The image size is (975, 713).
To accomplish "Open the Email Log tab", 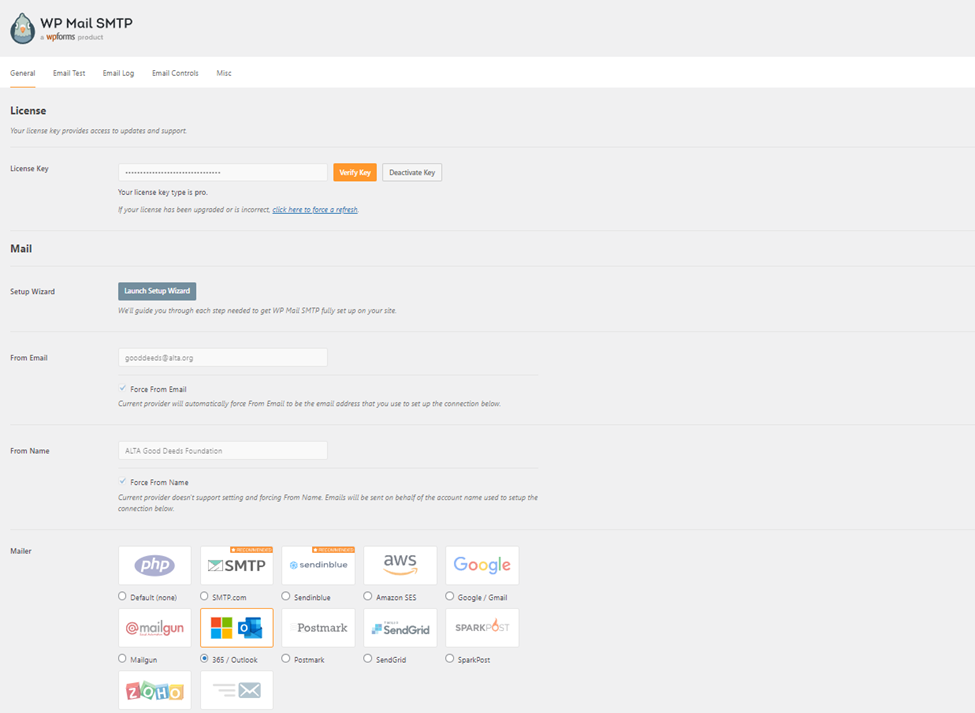I will point(118,73).
